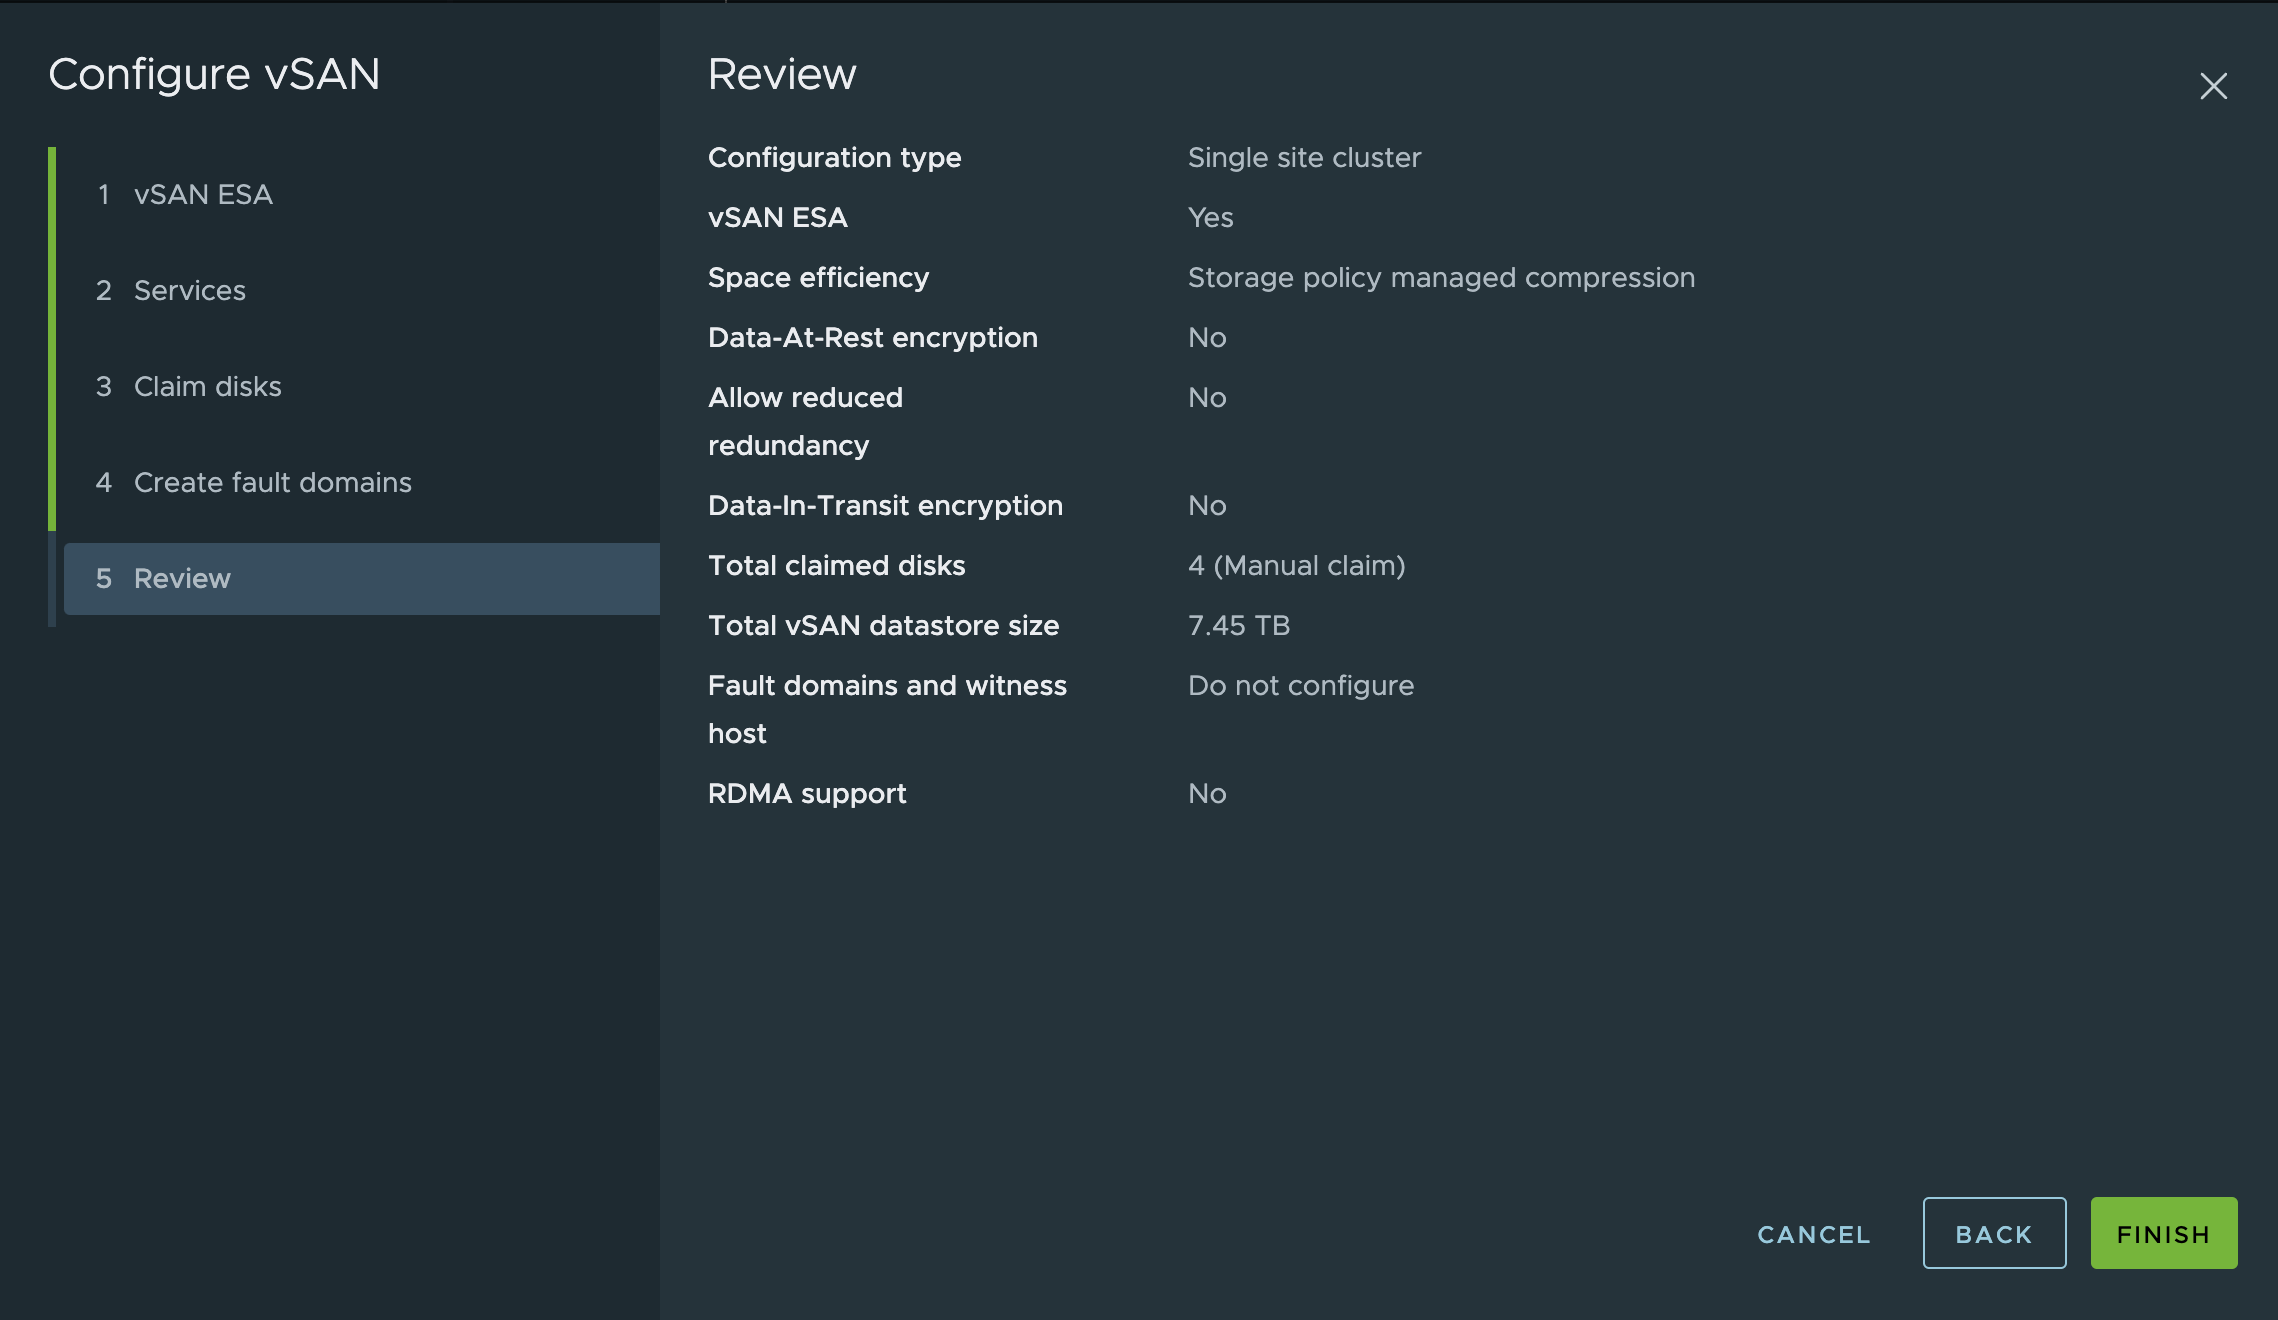This screenshot has height=1320, width=2278.
Task: Click the Space efficiency row
Action: 818,277
